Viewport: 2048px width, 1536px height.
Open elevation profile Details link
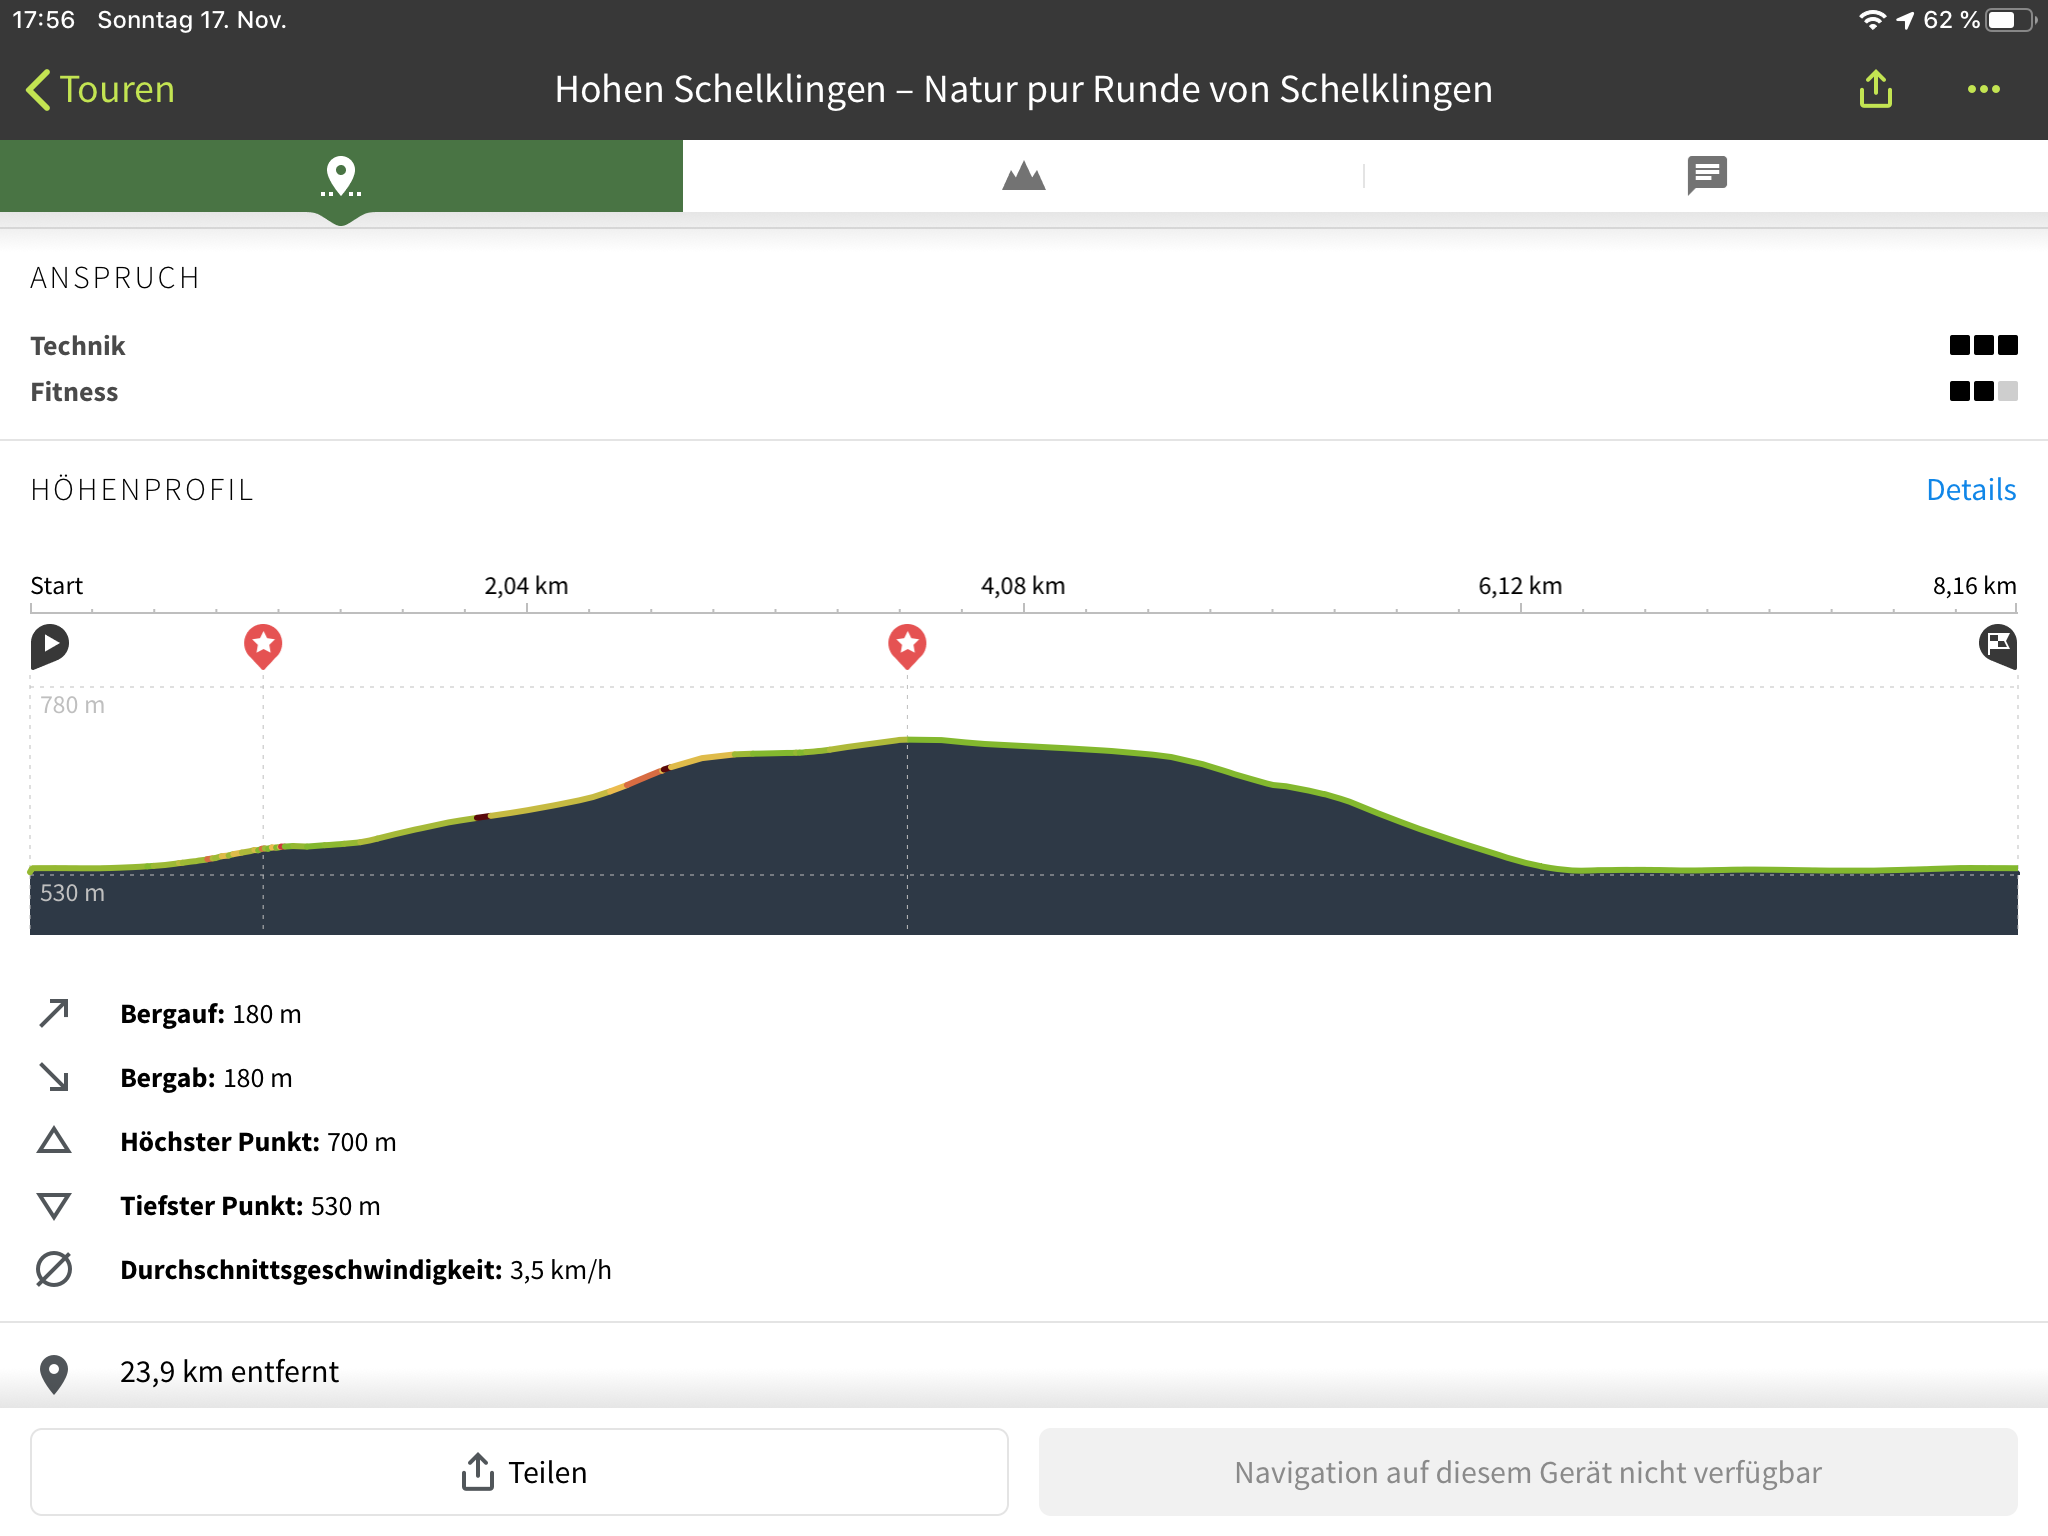click(x=1970, y=490)
